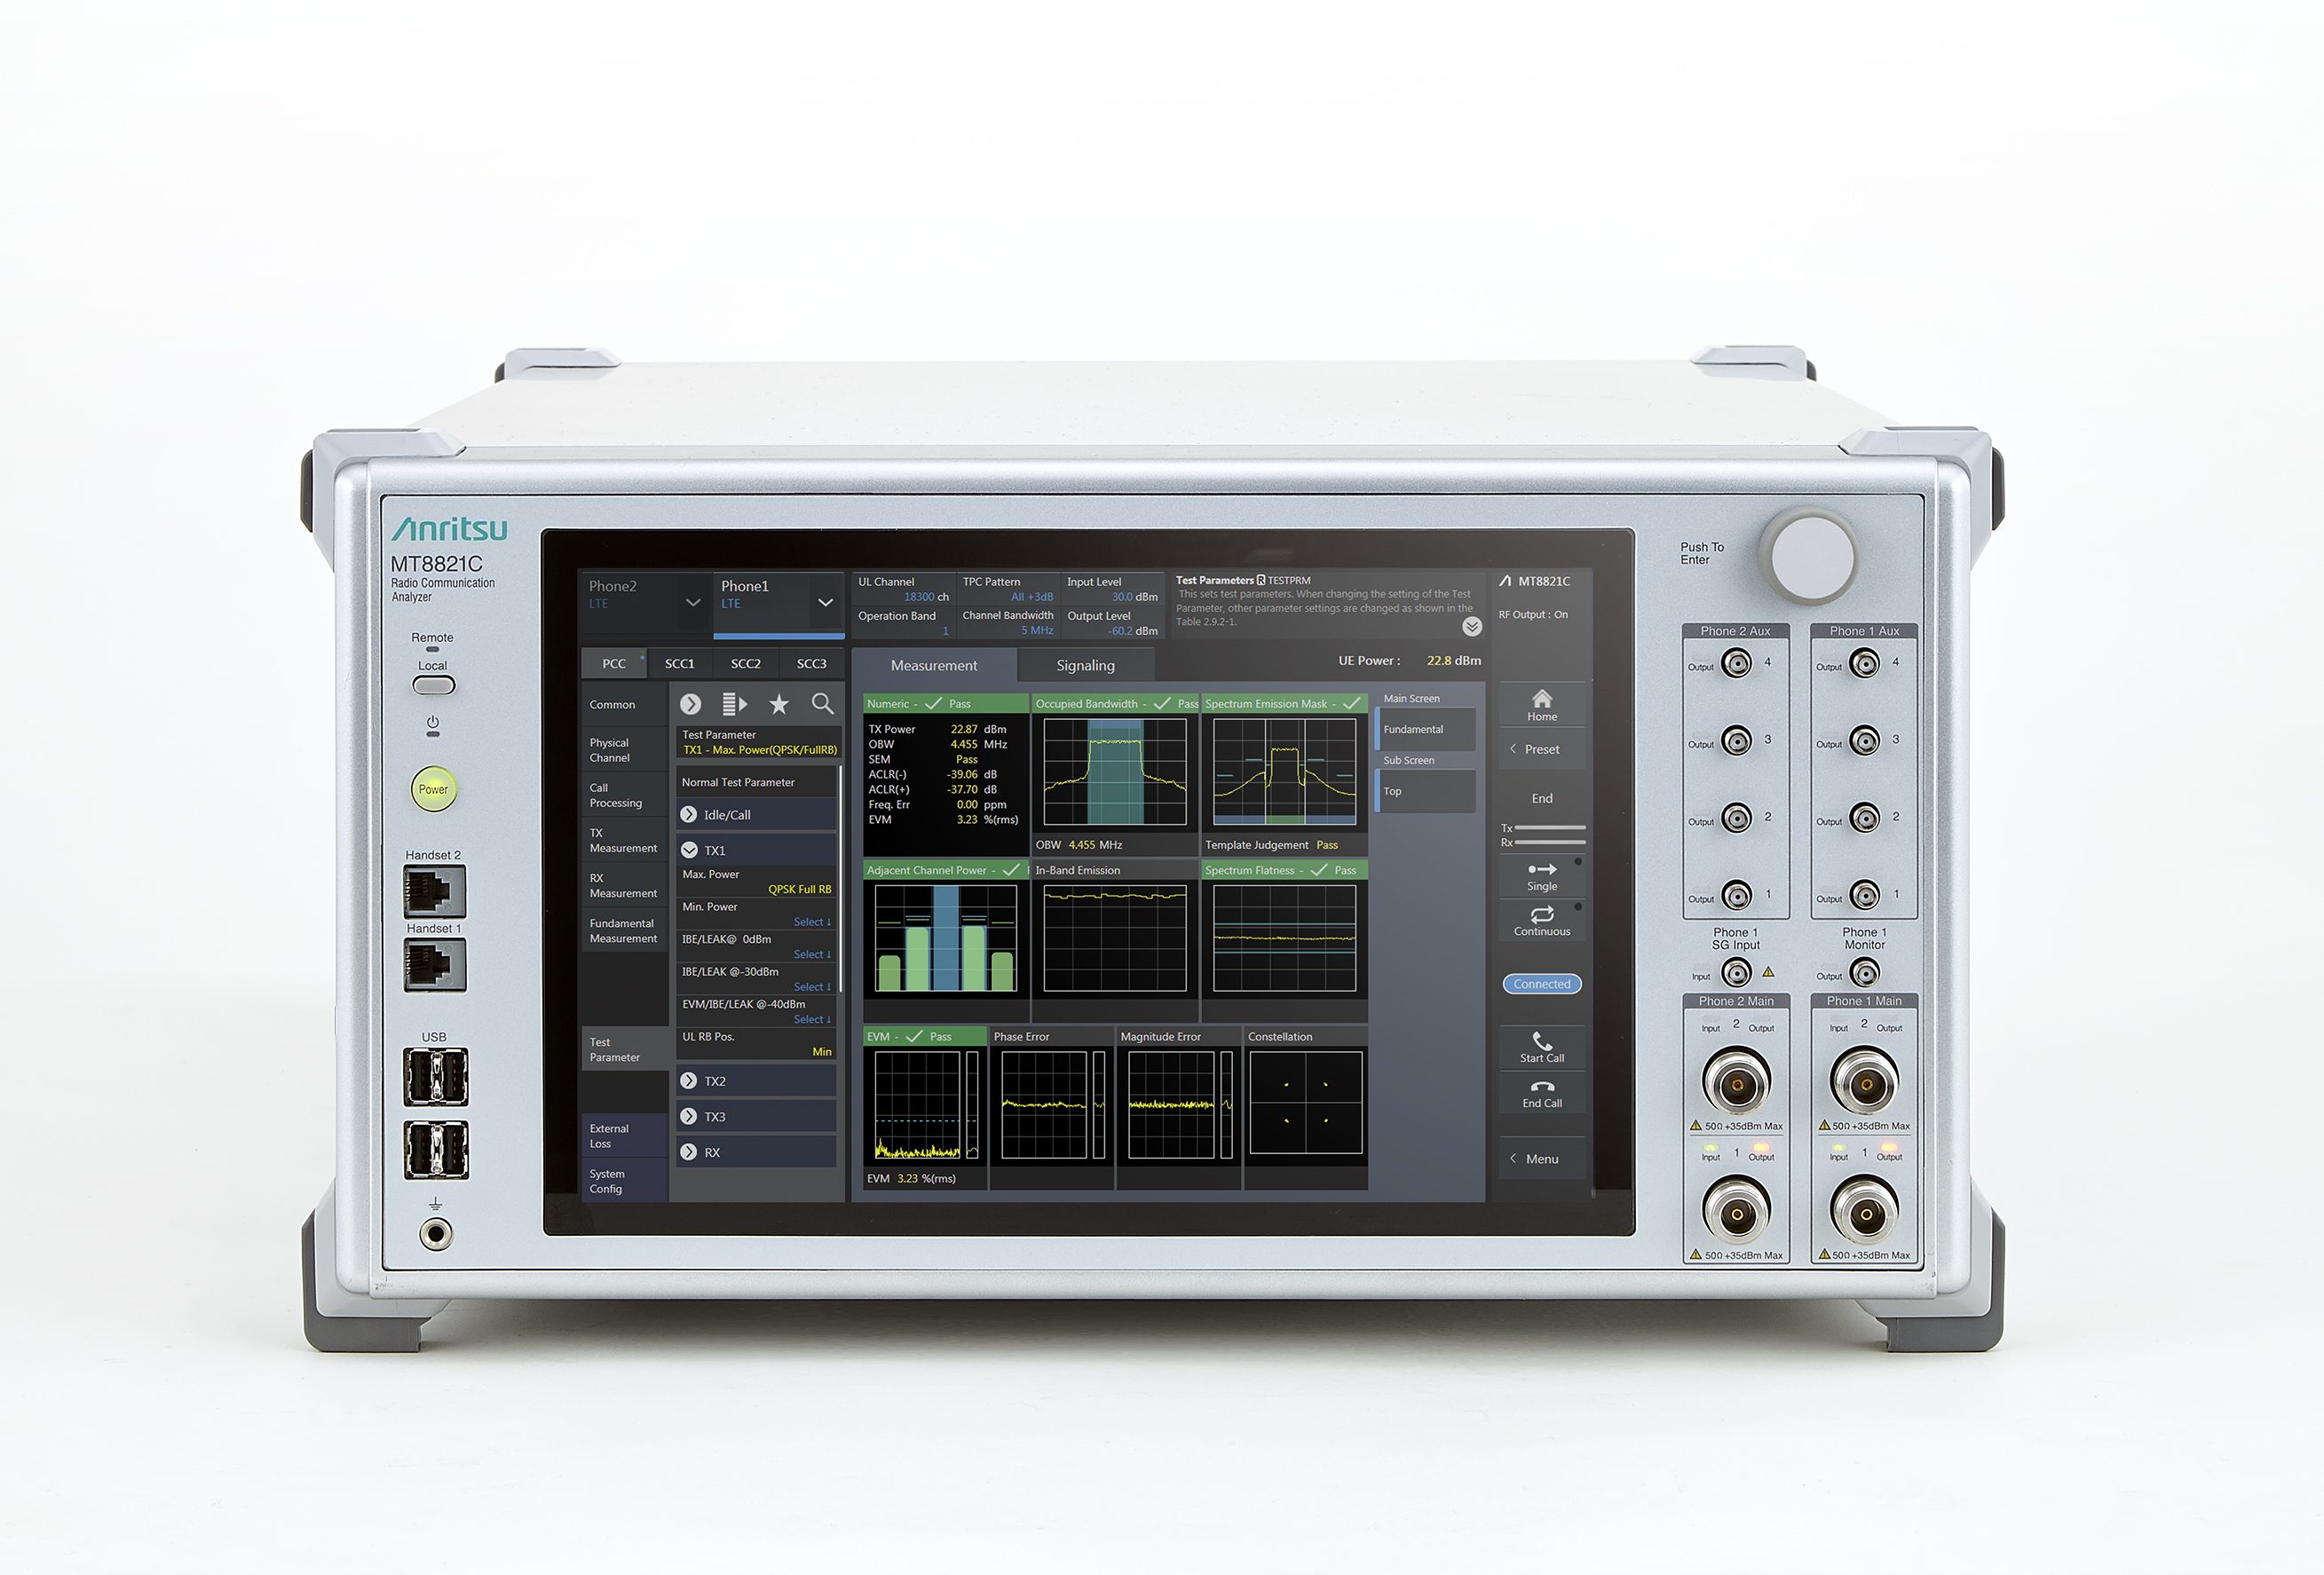
Task: Open System Config
Action: tap(624, 1181)
